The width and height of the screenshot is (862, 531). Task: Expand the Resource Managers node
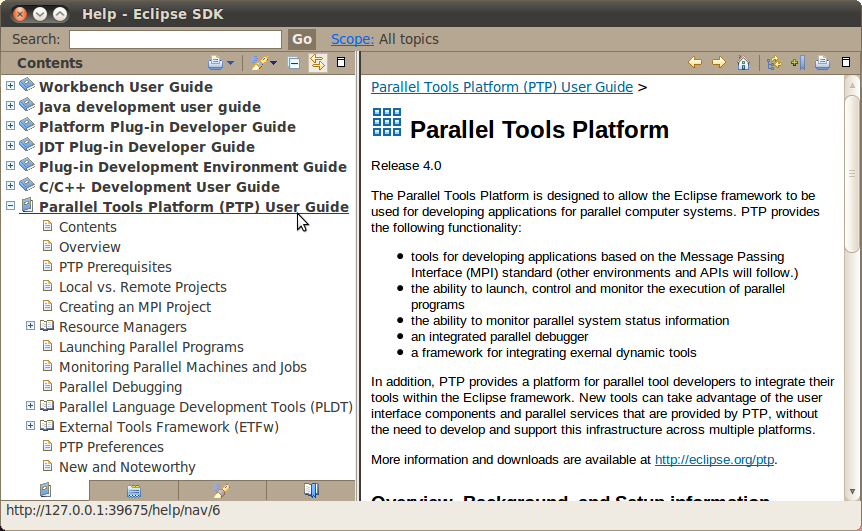click(x=31, y=326)
